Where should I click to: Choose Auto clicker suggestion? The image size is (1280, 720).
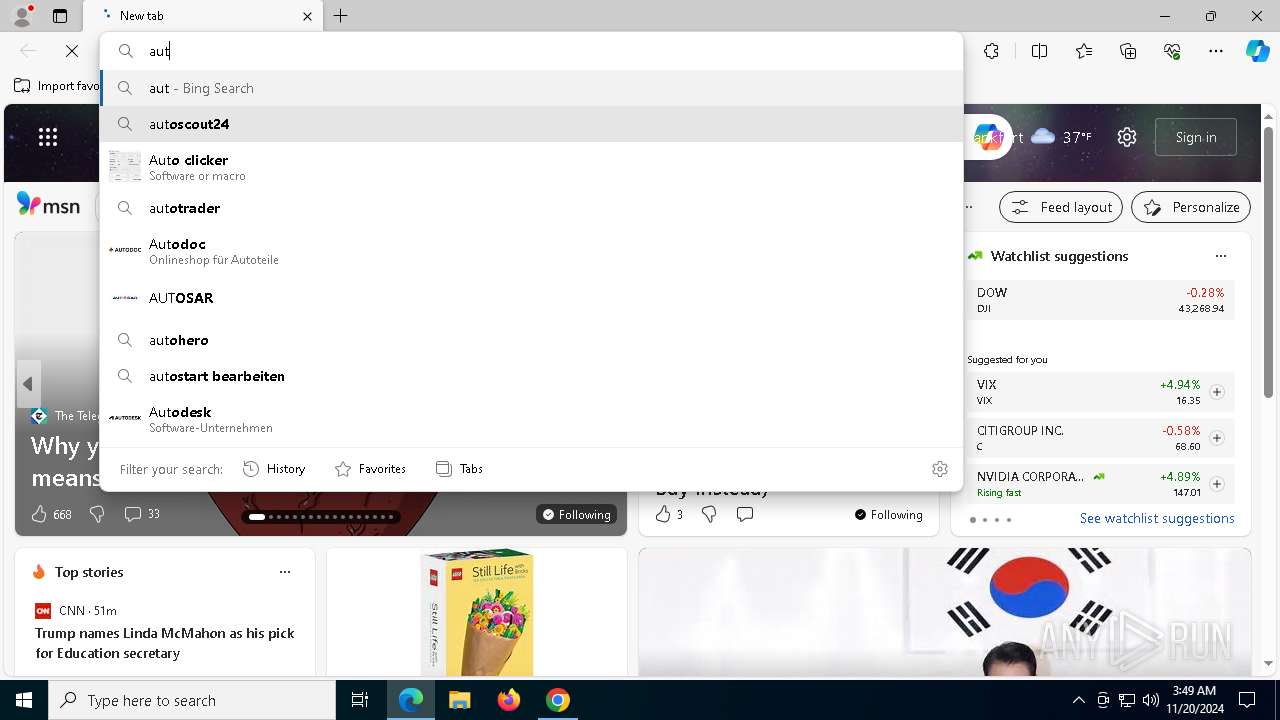[532, 167]
